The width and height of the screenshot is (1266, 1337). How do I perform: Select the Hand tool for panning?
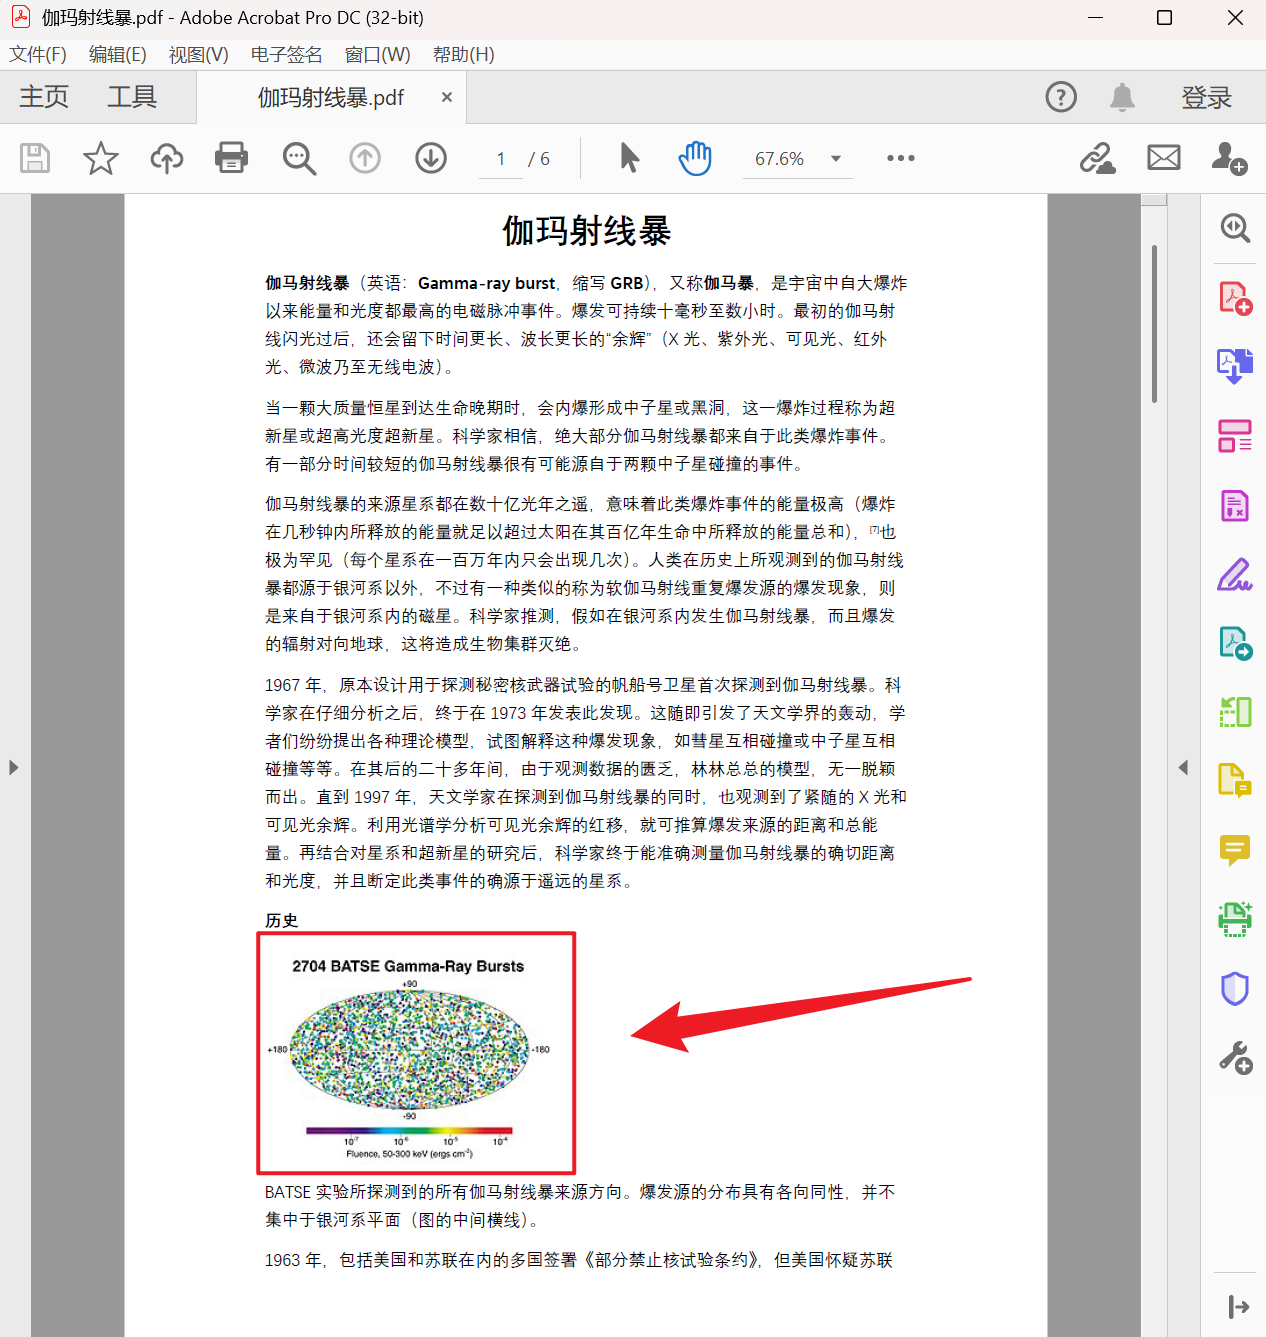[x=694, y=158]
